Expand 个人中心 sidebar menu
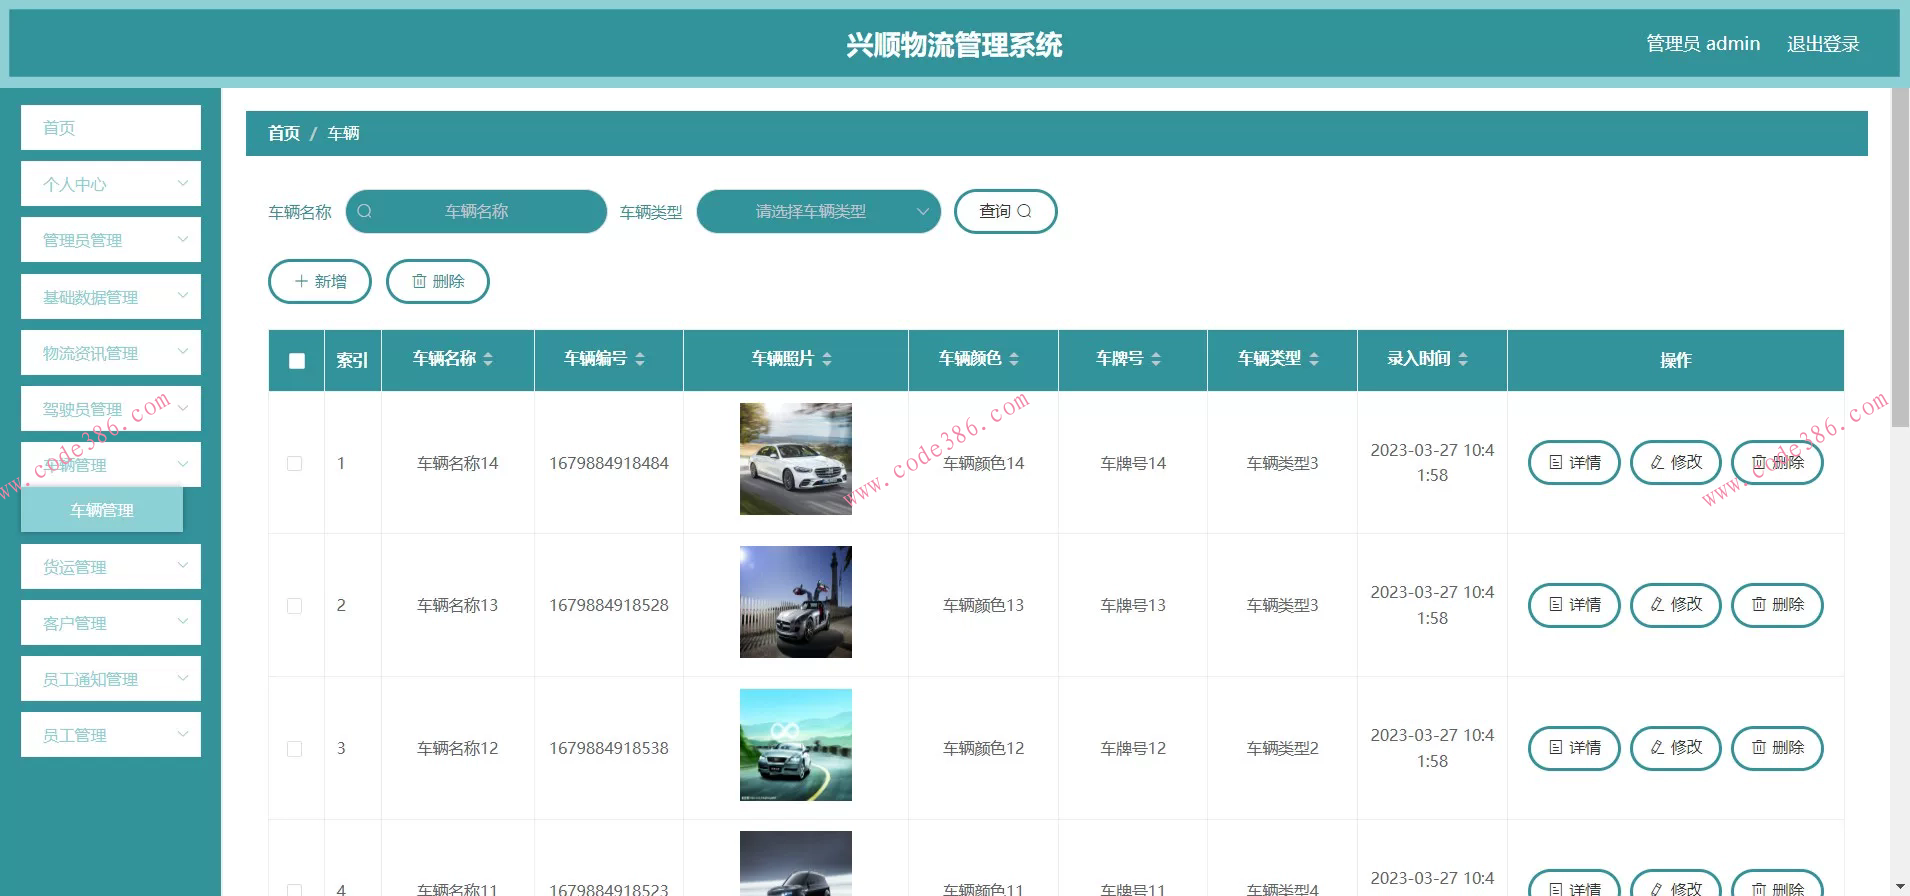The image size is (1910, 896). 111,184
